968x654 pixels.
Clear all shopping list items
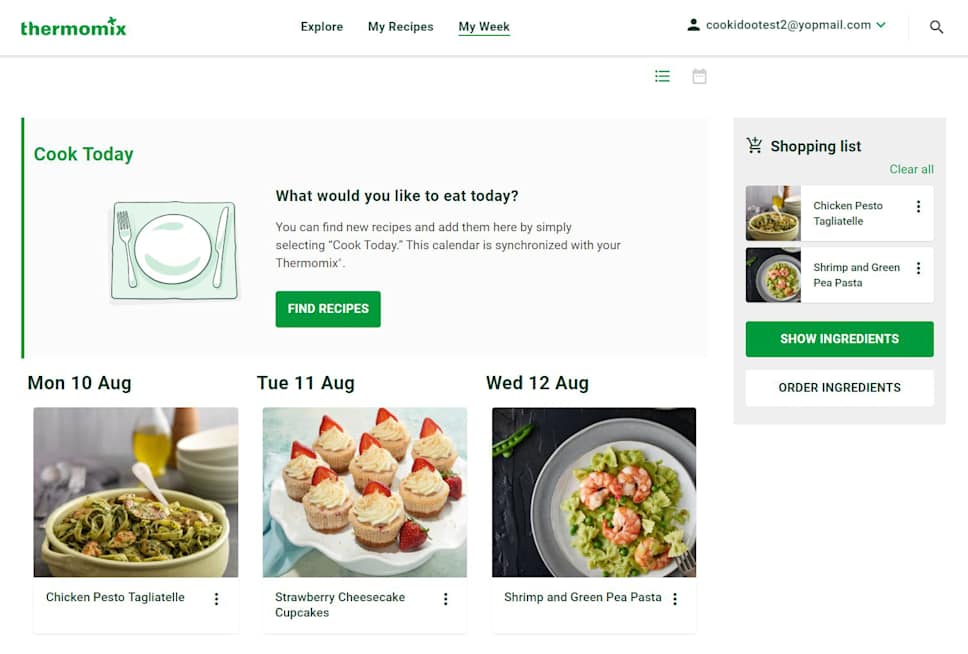[x=911, y=169]
